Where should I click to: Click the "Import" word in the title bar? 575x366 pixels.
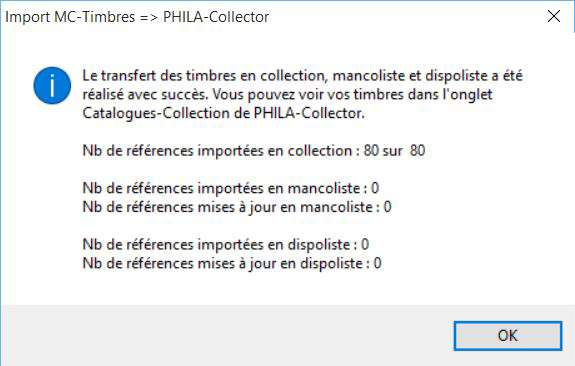tap(28, 17)
